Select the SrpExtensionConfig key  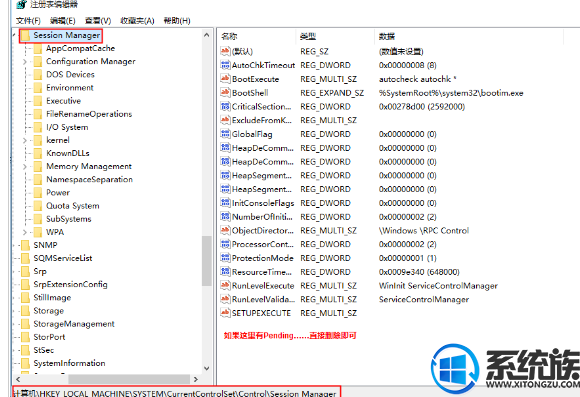click(x=70, y=285)
